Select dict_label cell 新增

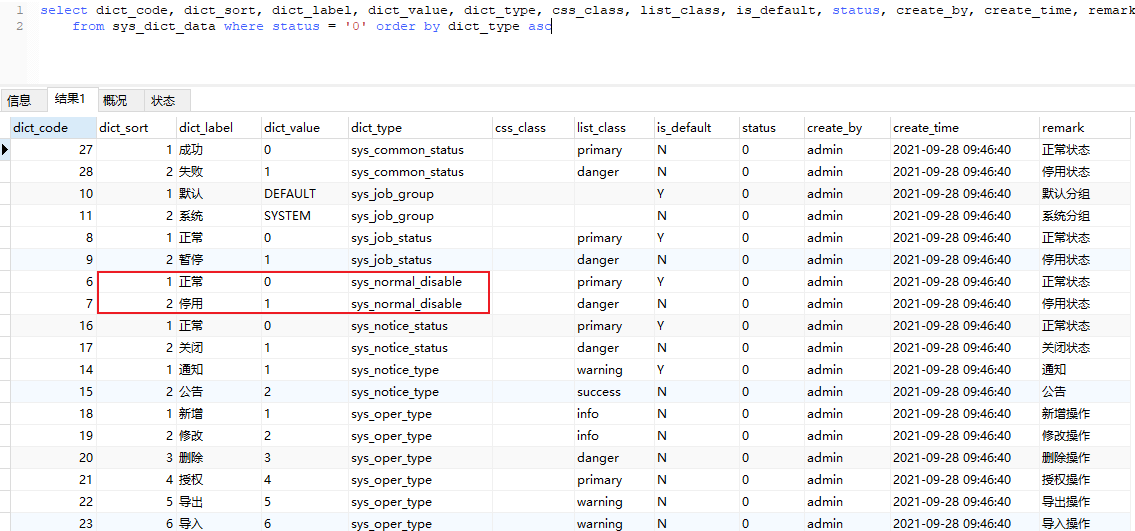pos(219,414)
